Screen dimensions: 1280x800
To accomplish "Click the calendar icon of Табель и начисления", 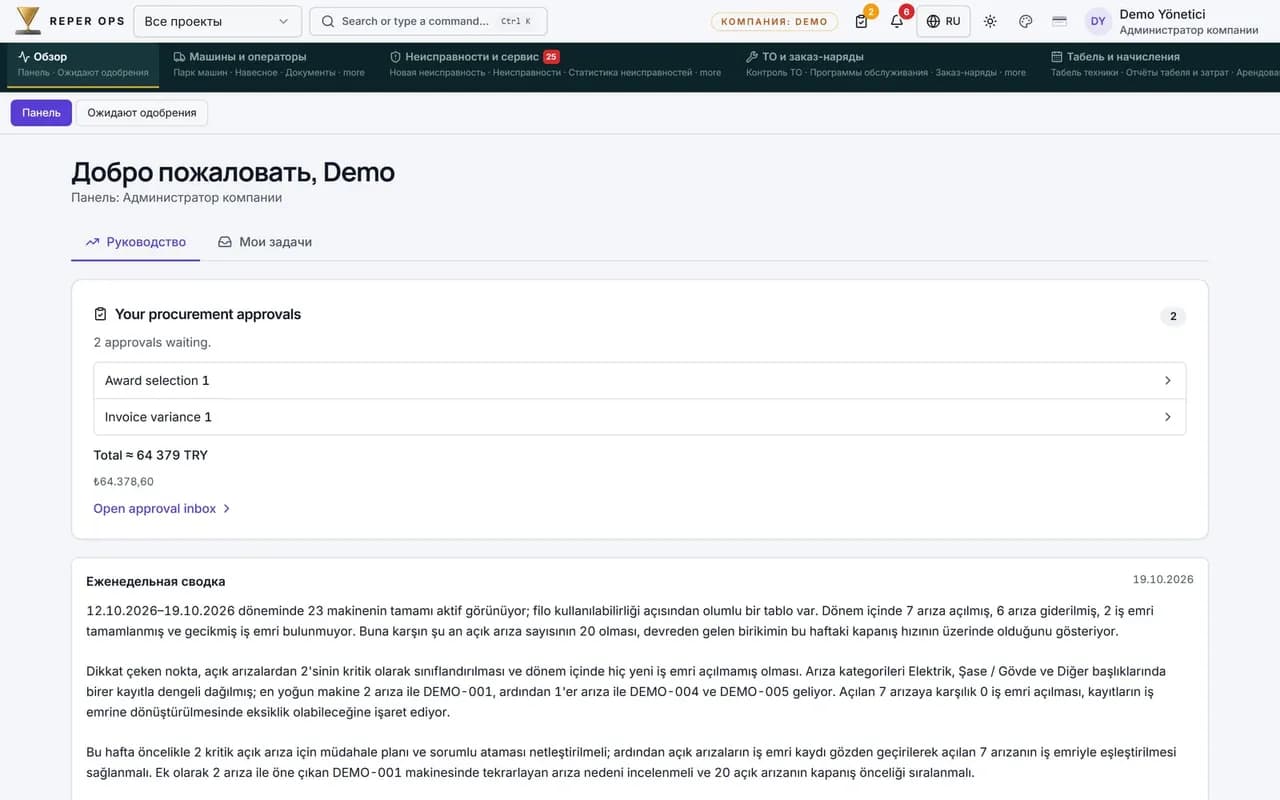I will (1057, 57).
